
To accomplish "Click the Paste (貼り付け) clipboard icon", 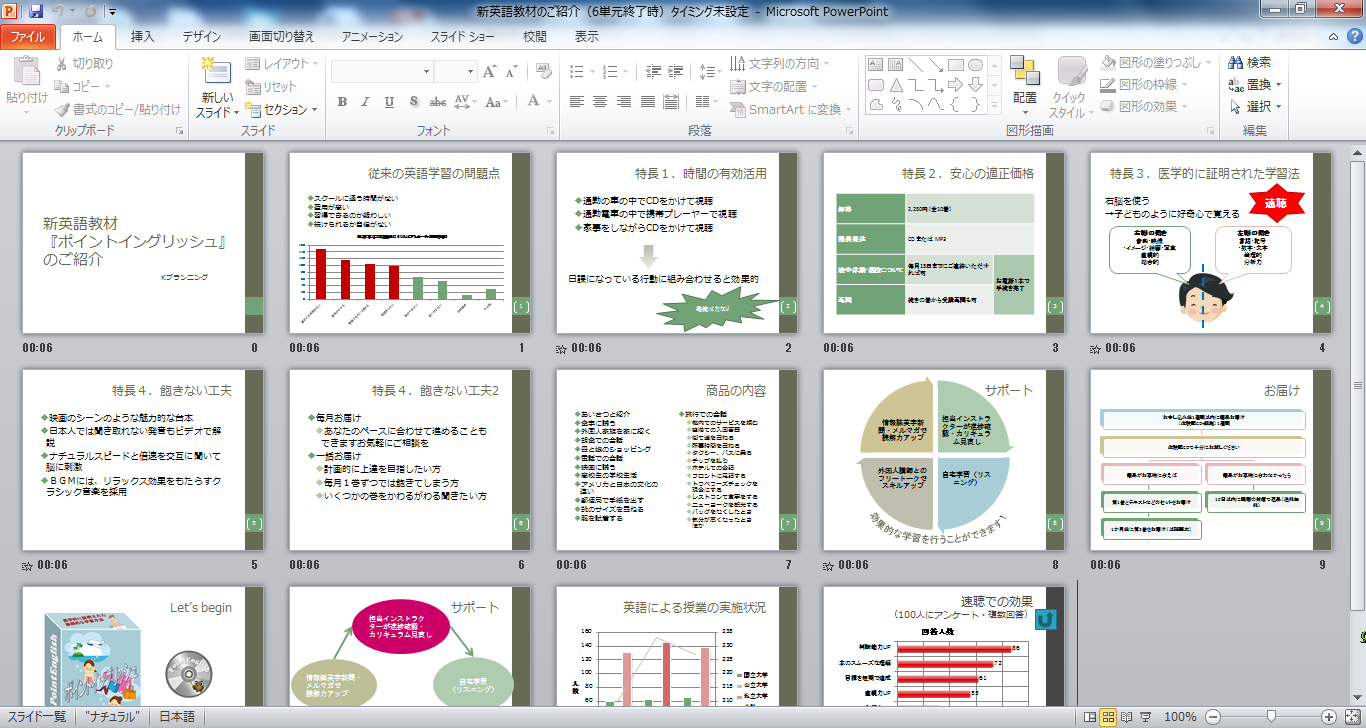I will (27, 72).
